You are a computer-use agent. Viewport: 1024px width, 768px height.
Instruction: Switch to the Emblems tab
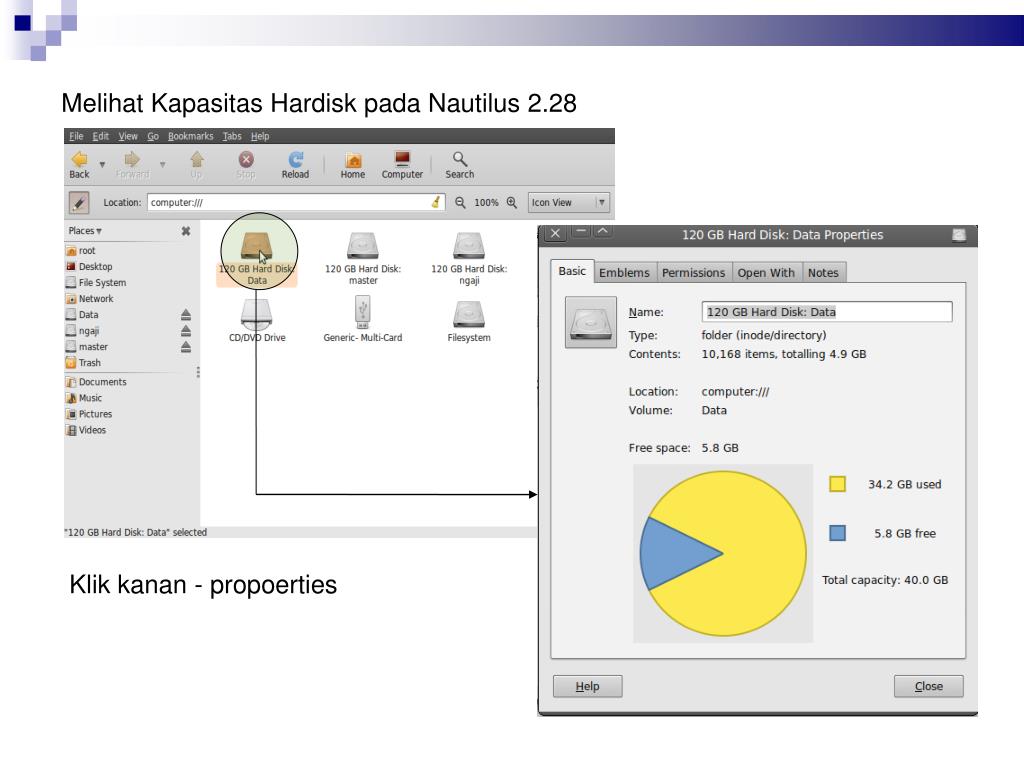pos(624,272)
